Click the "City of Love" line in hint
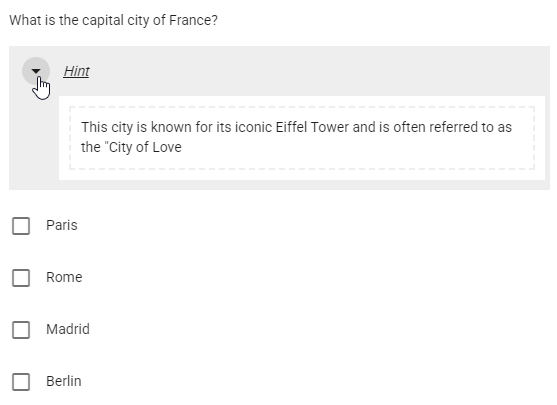 click(x=131, y=147)
